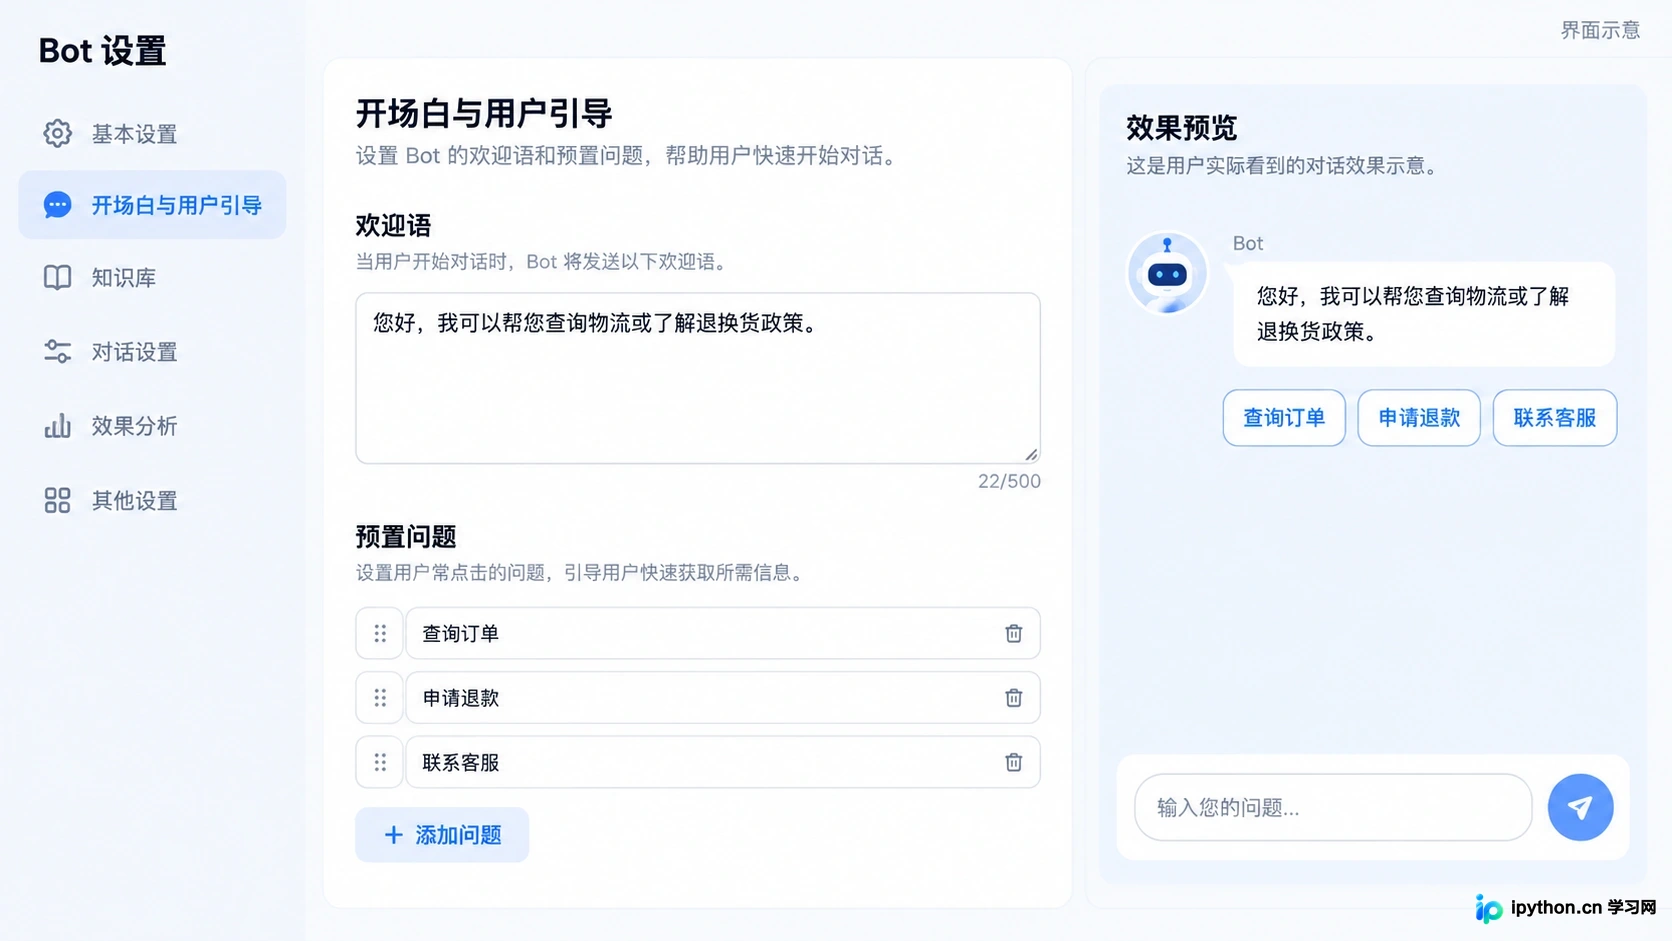Delete the 联系客服 preset question
The image size is (1672, 941).
click(x=1013, y=762)
